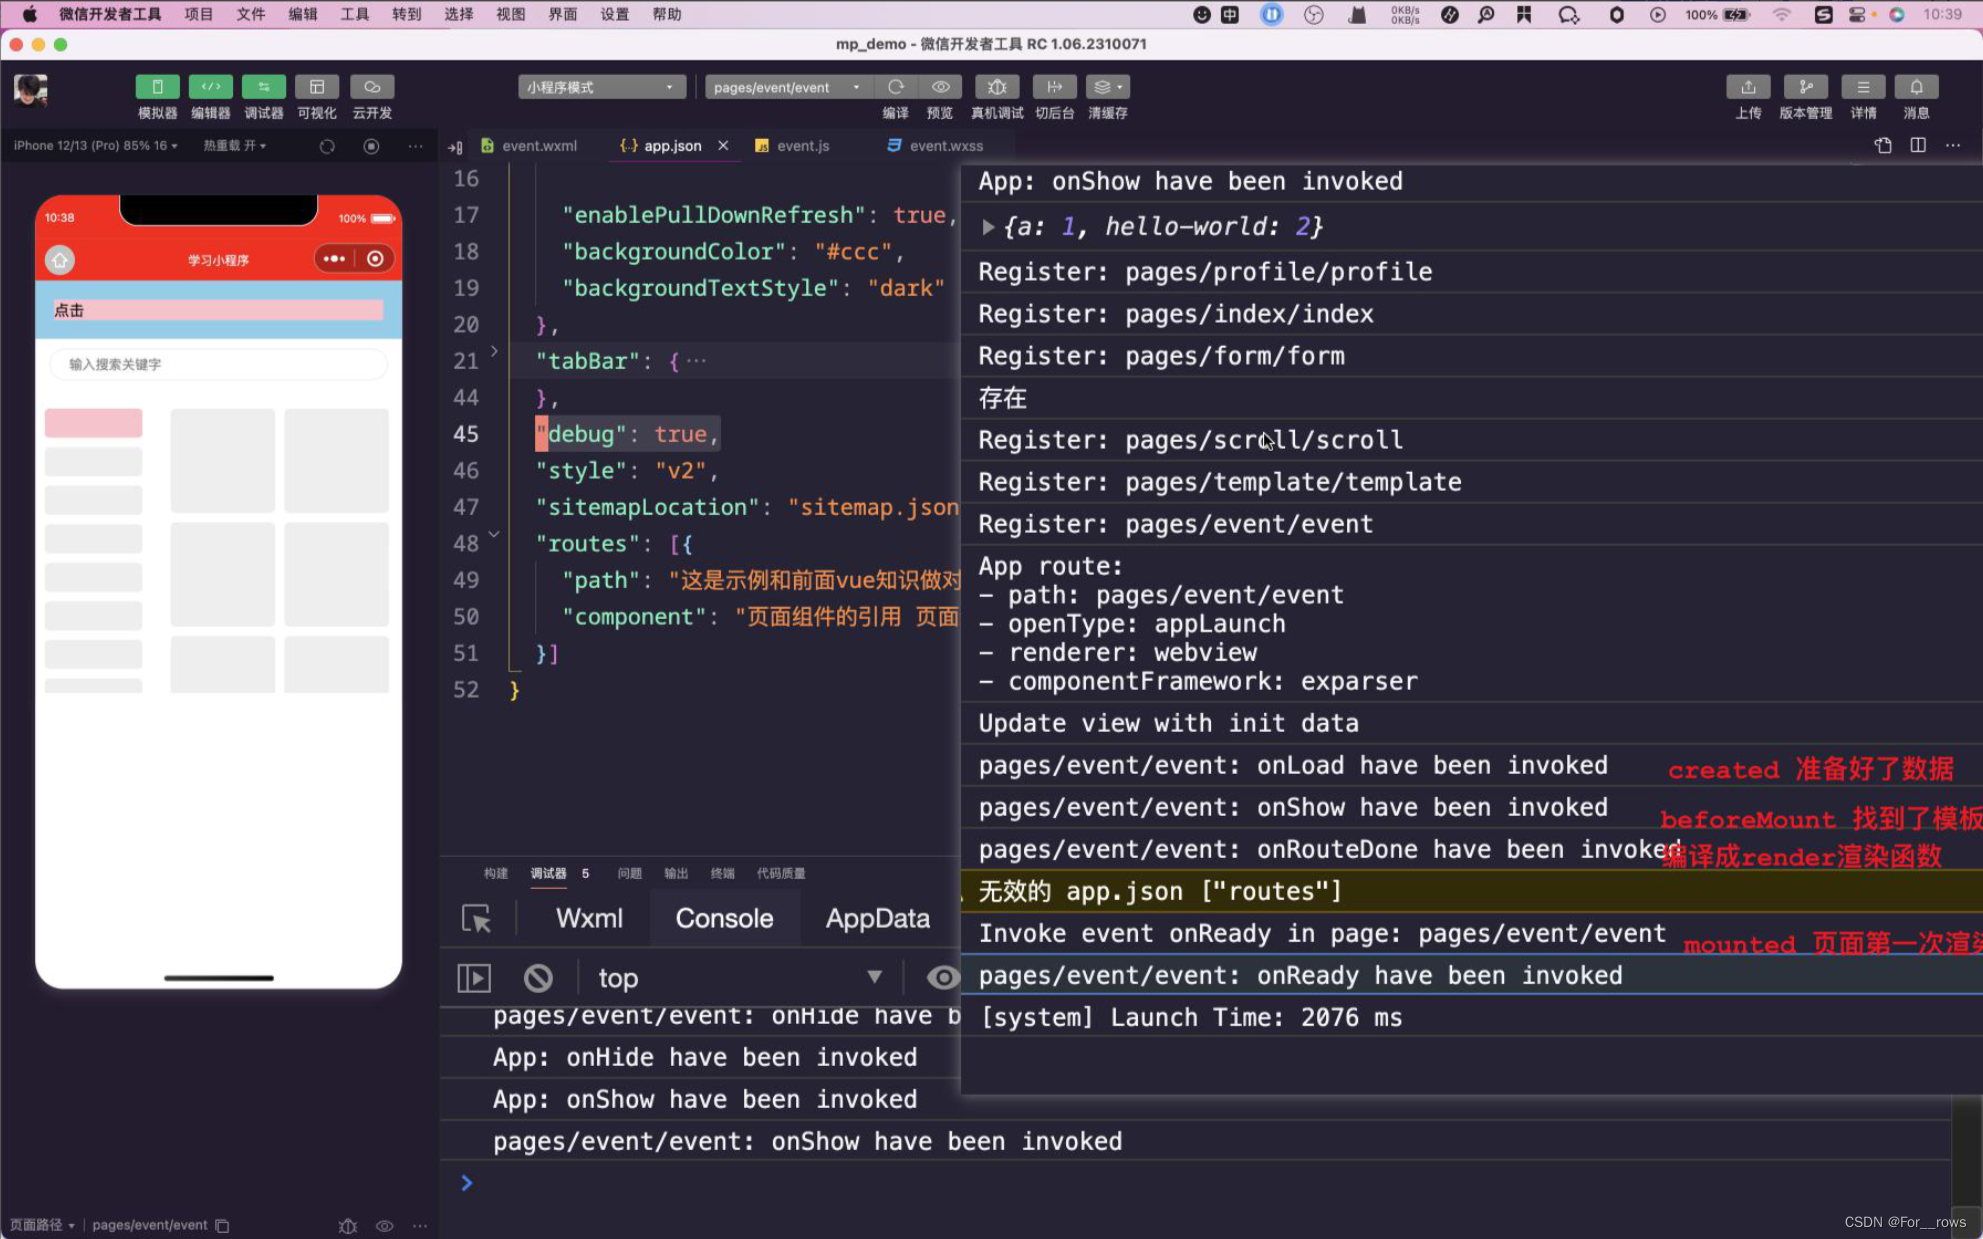1983x1239 pixels.
Task: Click the 预览 preview eye icon
Action: (x=940, y=87)
